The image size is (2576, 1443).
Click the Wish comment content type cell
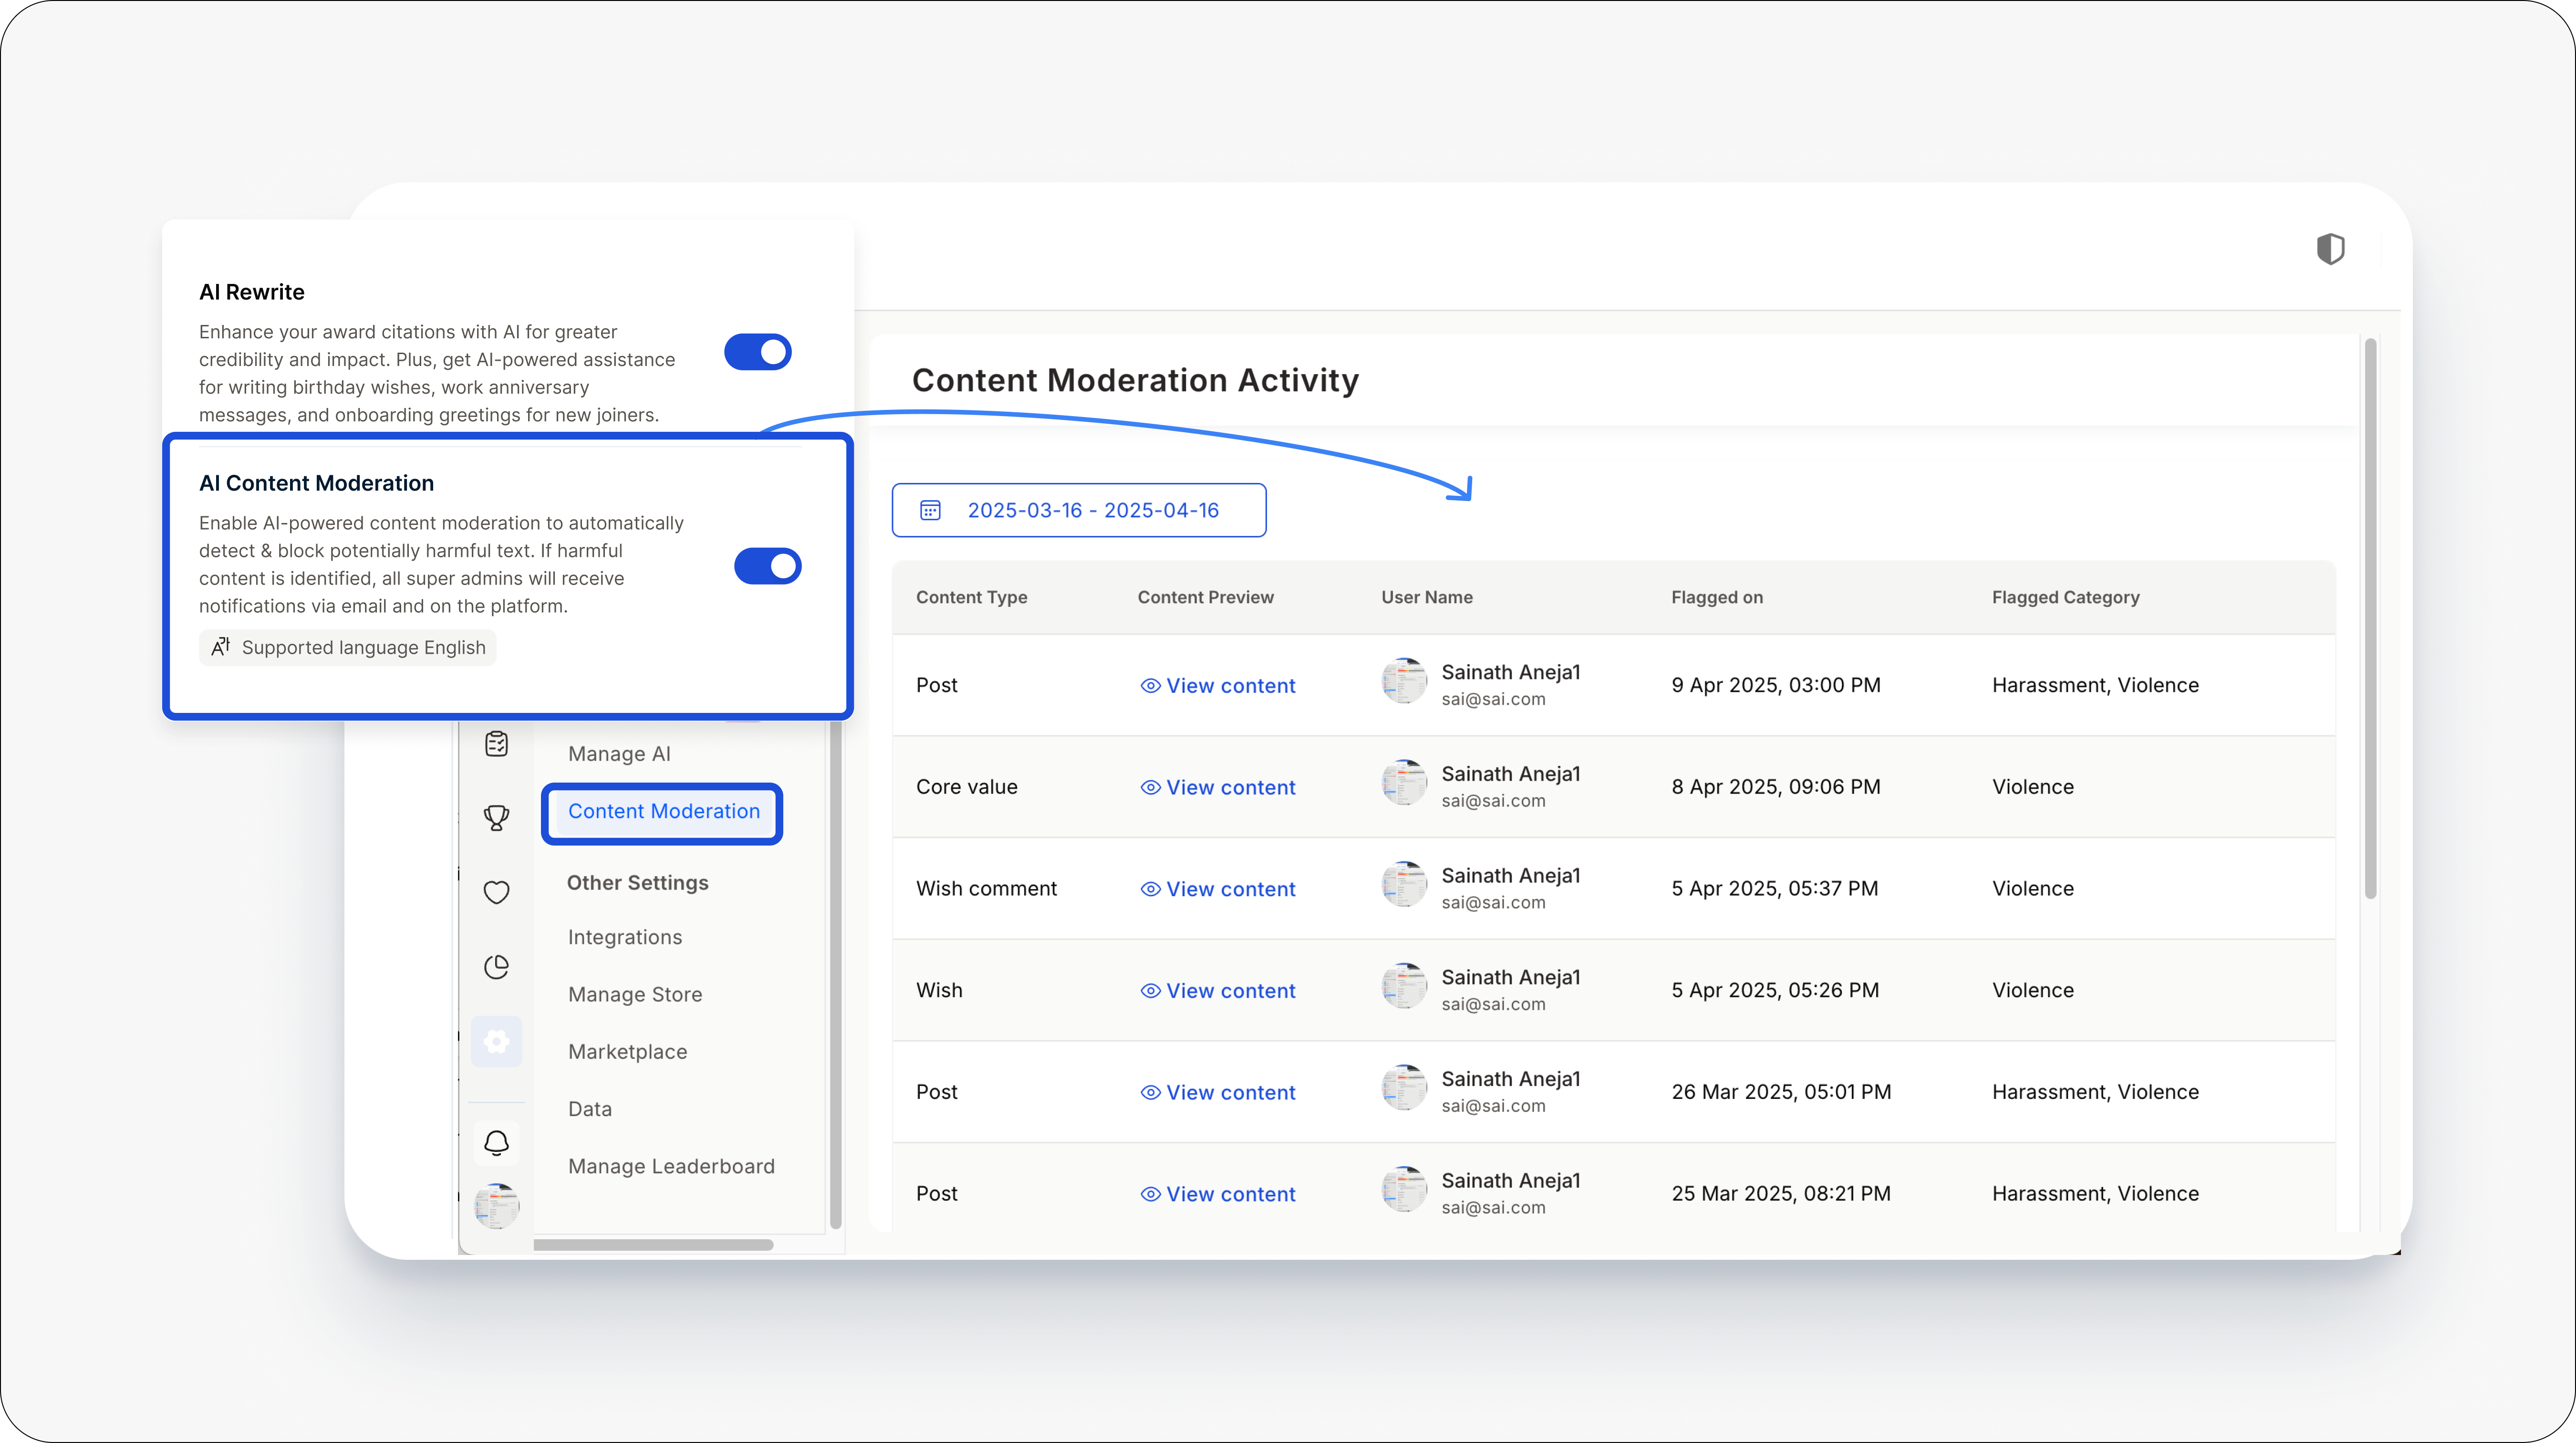click(x=986, y=888)
